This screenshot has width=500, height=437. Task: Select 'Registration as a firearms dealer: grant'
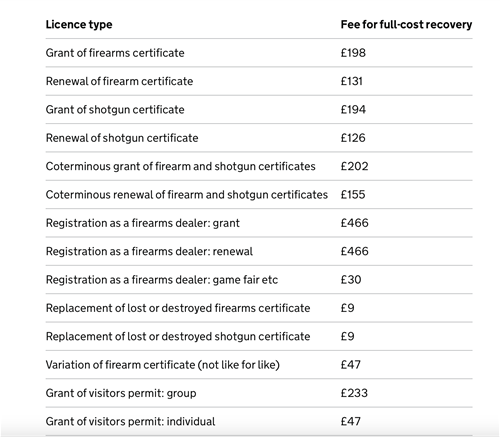(x=143, y=223)
